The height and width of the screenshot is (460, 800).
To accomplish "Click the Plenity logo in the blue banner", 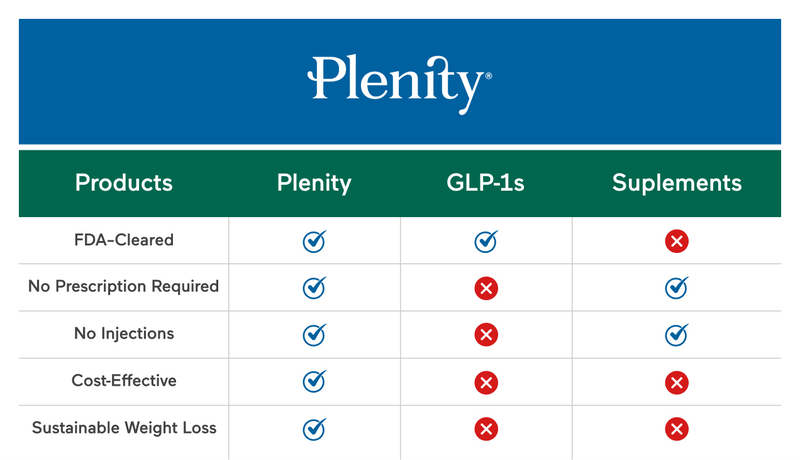I will tap(399, 80).
